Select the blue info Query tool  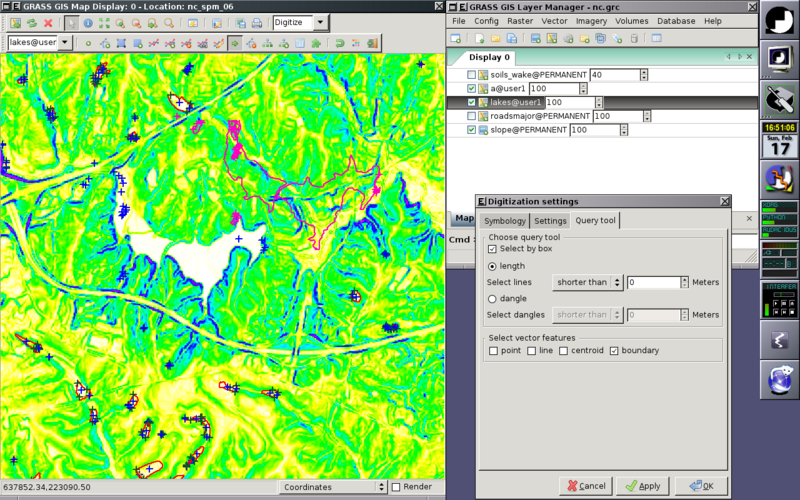pyautogui.click(x=88, y=23)
